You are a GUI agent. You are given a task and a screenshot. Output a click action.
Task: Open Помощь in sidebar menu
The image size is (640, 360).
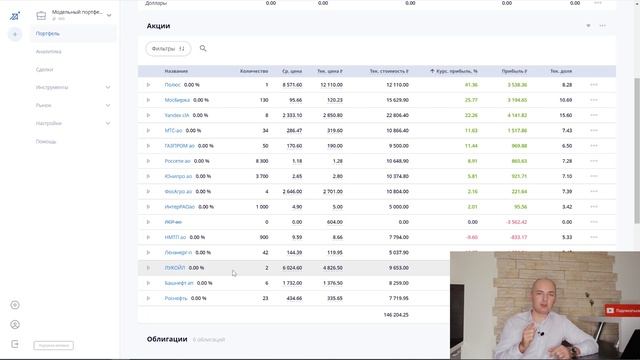coord(46,141)
